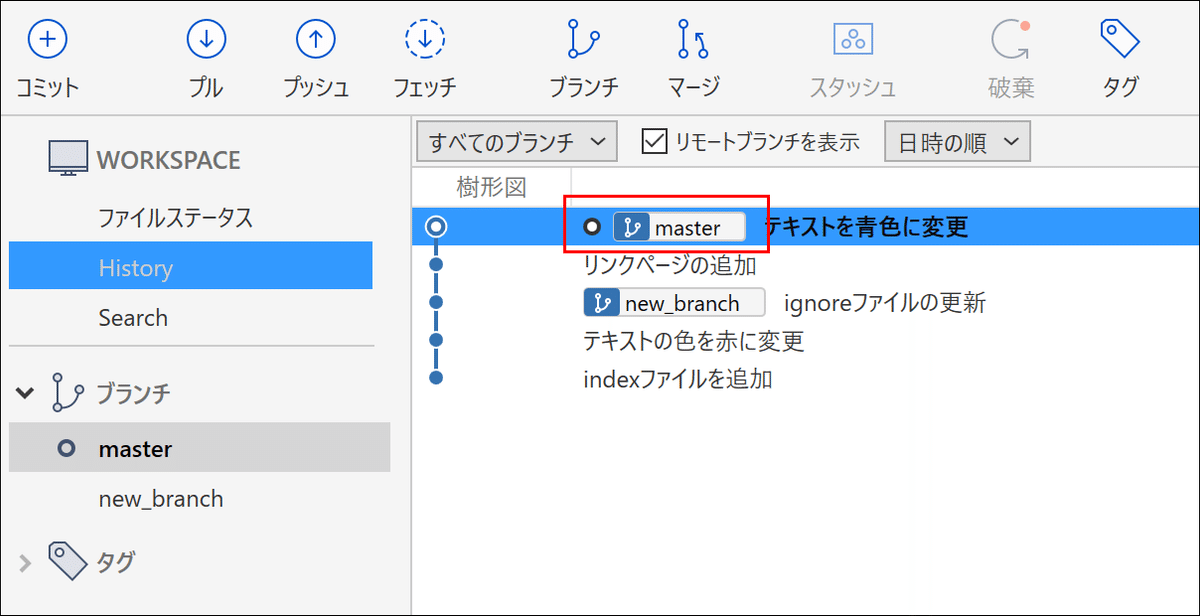Click the new_branch label in the commit list
The image size is (1200, 616).
(674, 303)
